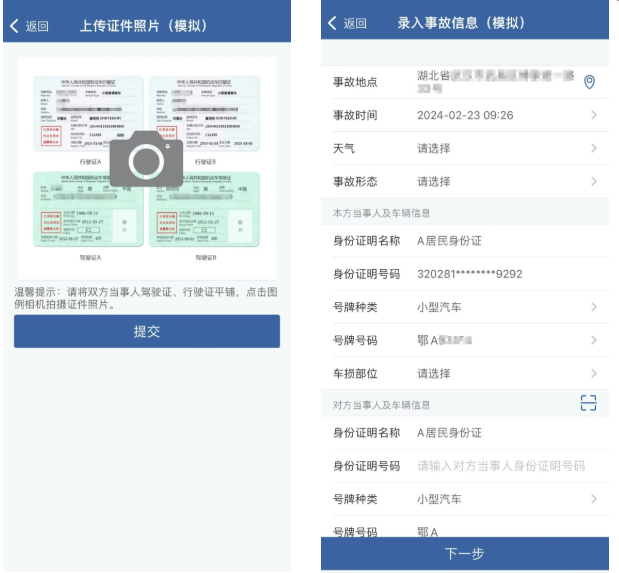Screen dimensions: 619x573
Task: Click 对方 身份证明号码 input field
Action: [x=500, y=466]
